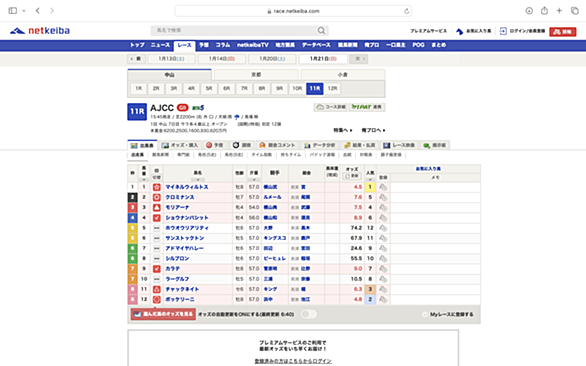Viewport: 586px width, 366px height.
Task: Open favorite horses icon in header
Action: point(459,31)
